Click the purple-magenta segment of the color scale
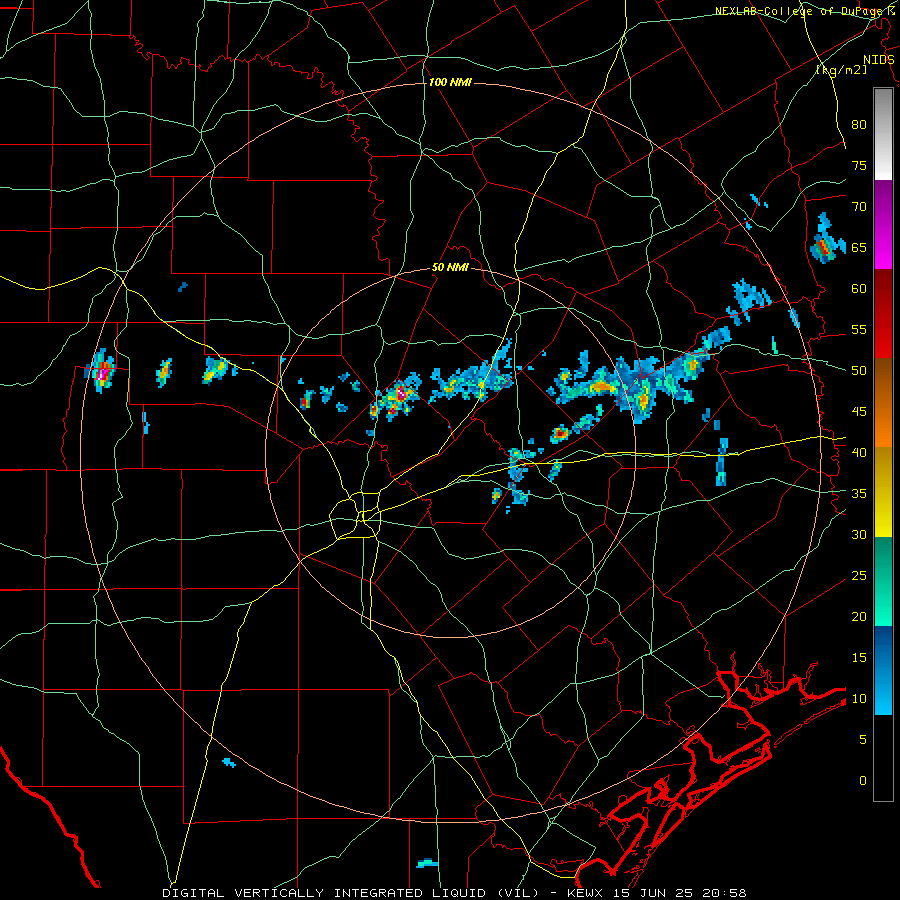The height and width of the screenshot is (900, 900). (x=883, y=224)
